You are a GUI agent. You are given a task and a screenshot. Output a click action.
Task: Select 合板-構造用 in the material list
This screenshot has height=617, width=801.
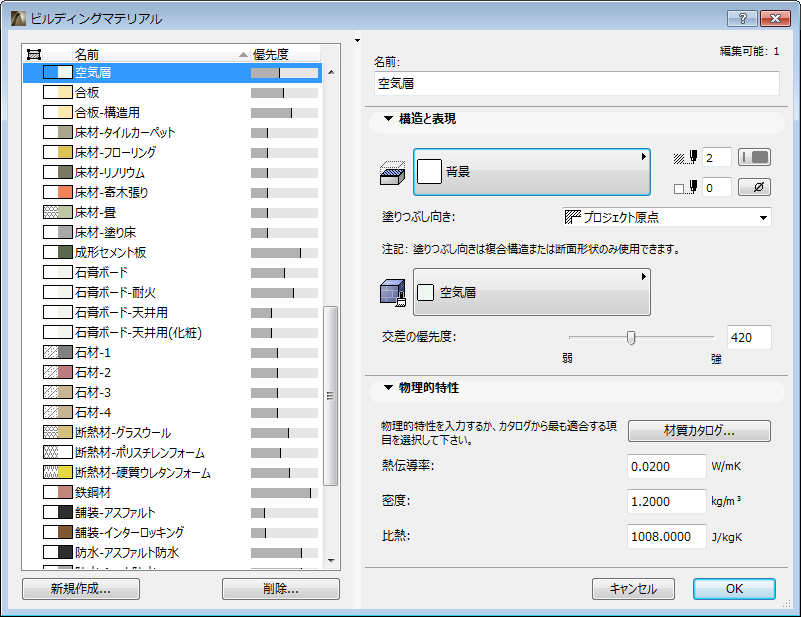[172, 112]
